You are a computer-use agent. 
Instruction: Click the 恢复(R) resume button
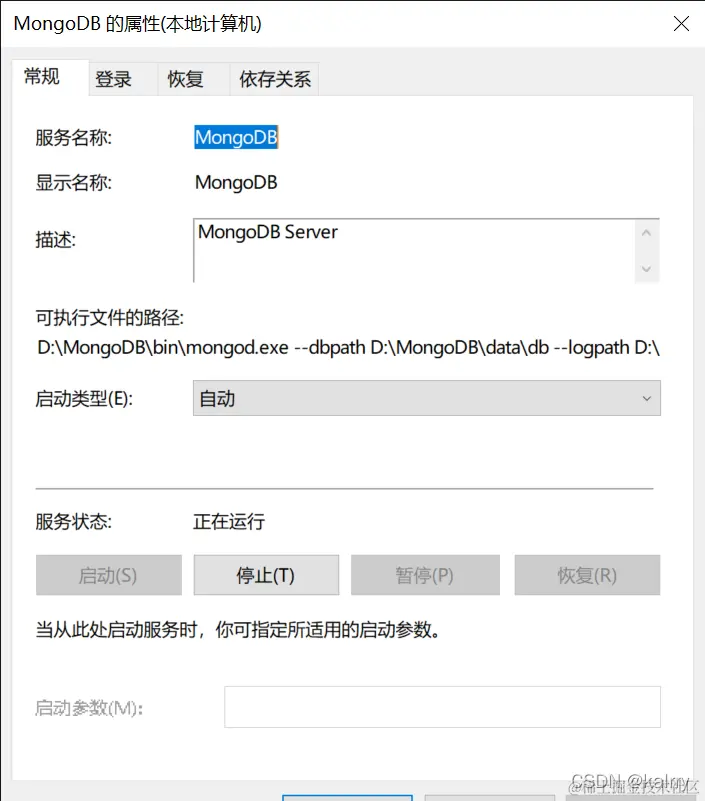[x=587, y=575]
